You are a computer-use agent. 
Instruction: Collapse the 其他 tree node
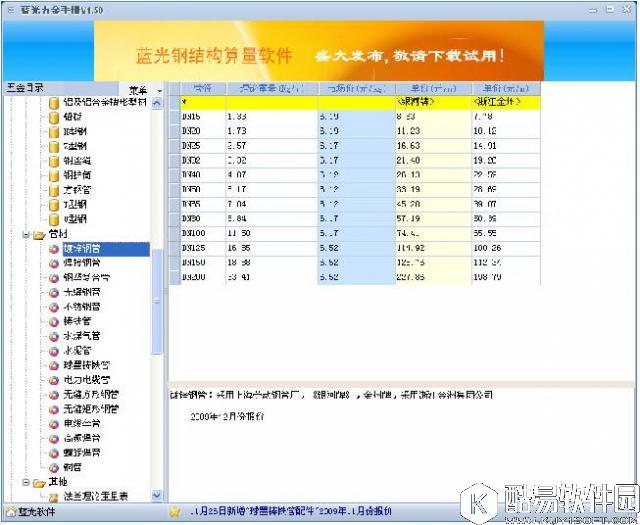point(26,483)
